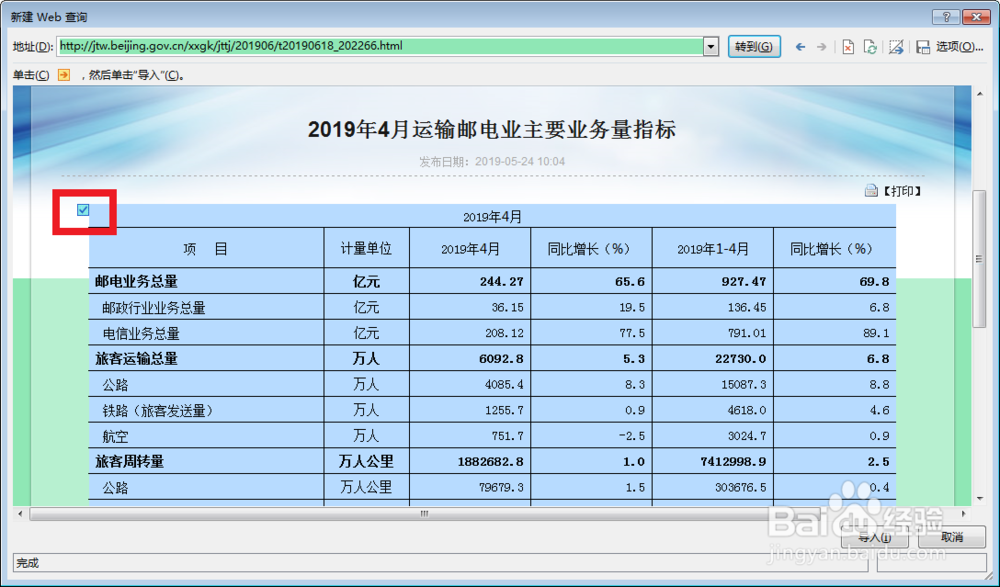Click the 航空 row label

[x=115, y=436]
